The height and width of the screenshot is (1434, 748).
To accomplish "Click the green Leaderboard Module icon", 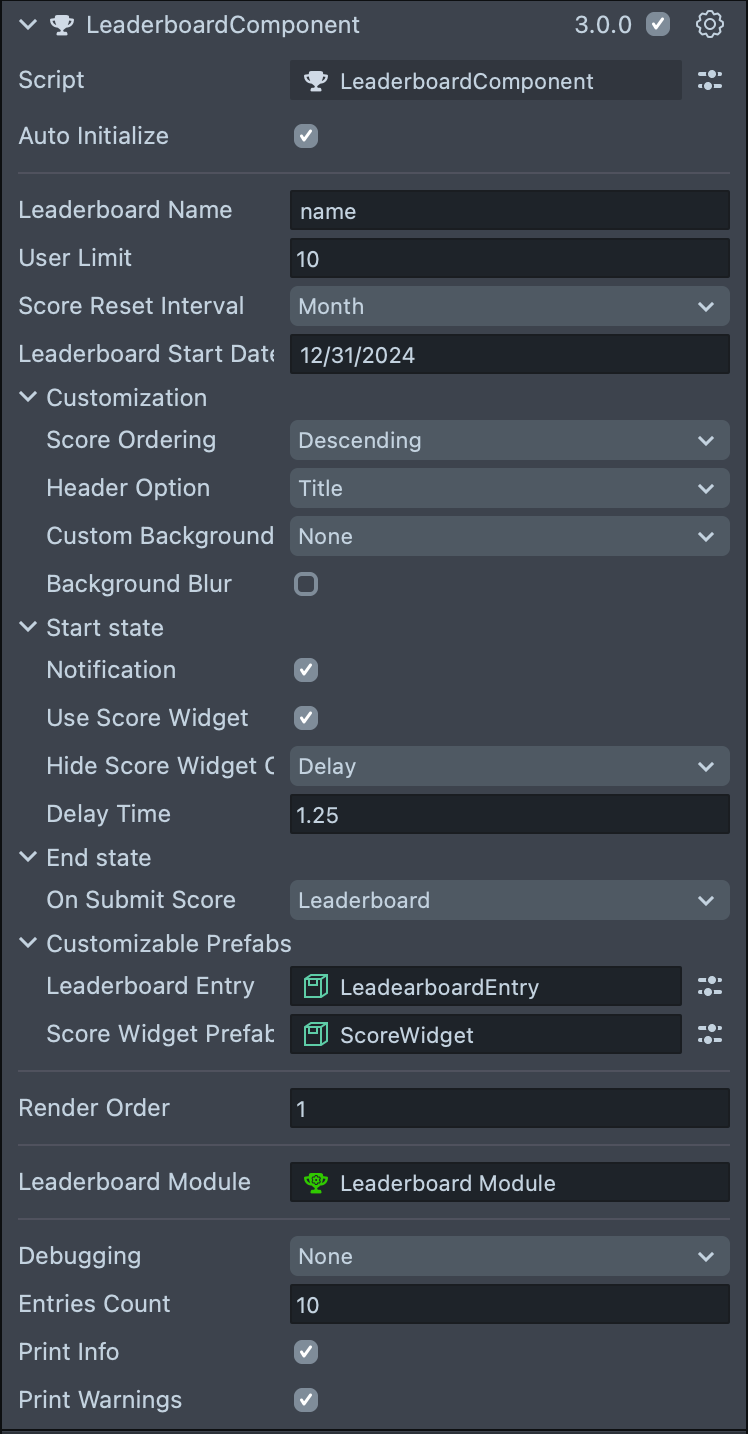I will 316,1183.
